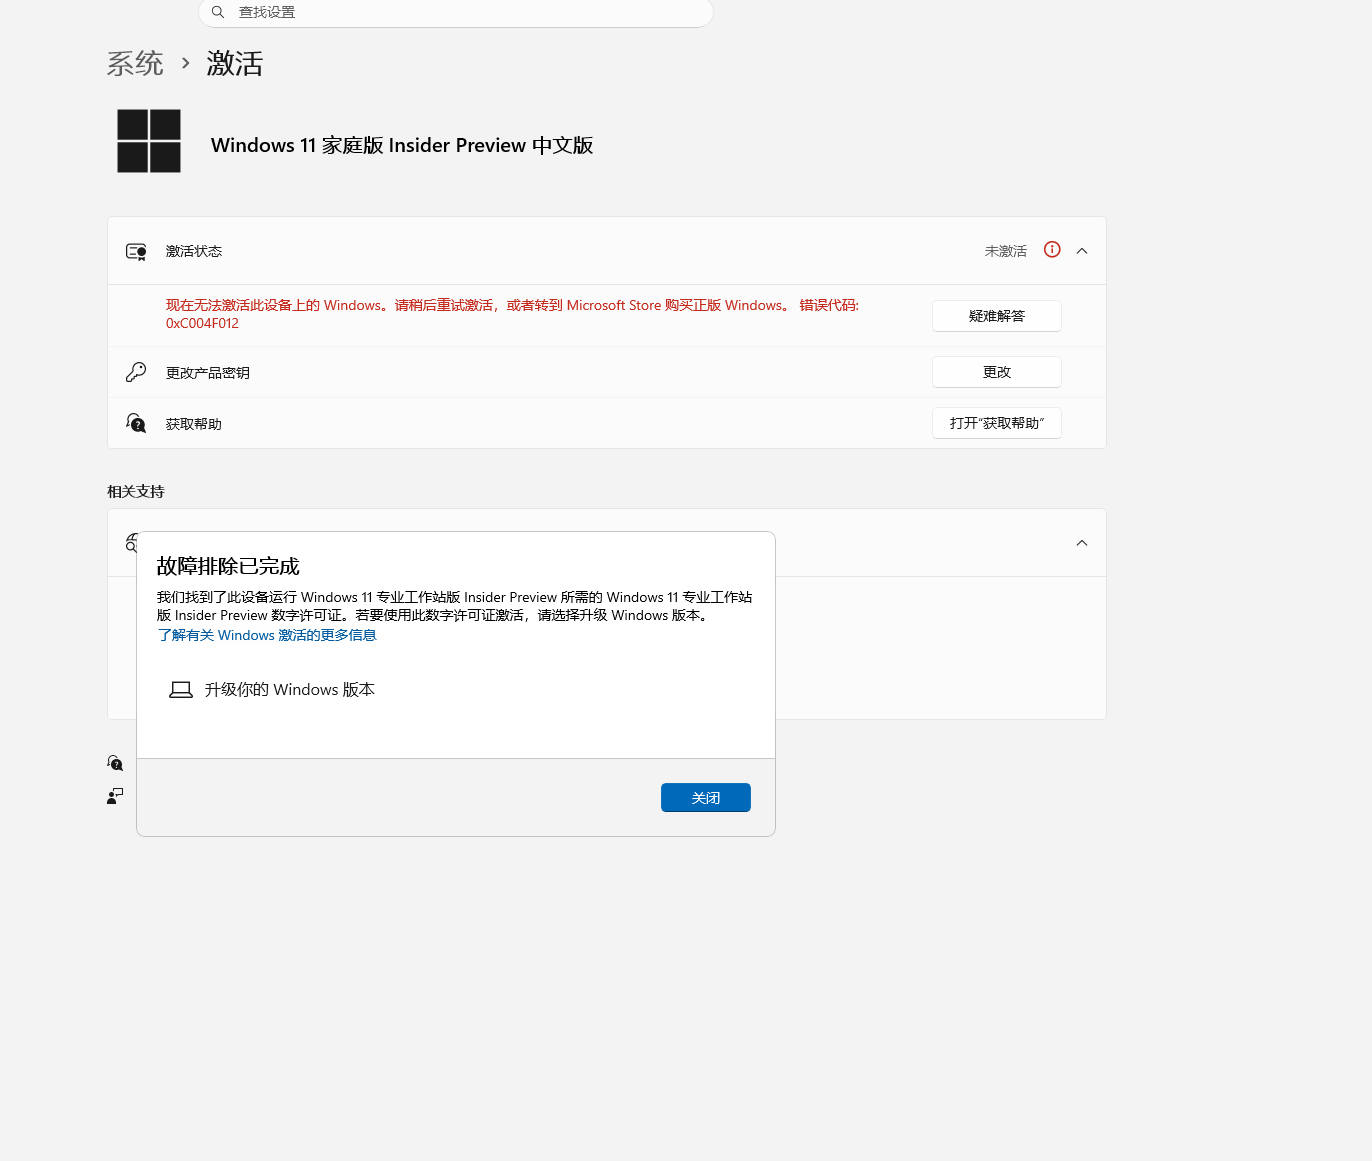This screenshot has width=1372, height=1161.
Task: Focus the 查找设置 search field
Action: tap(456, 12)
